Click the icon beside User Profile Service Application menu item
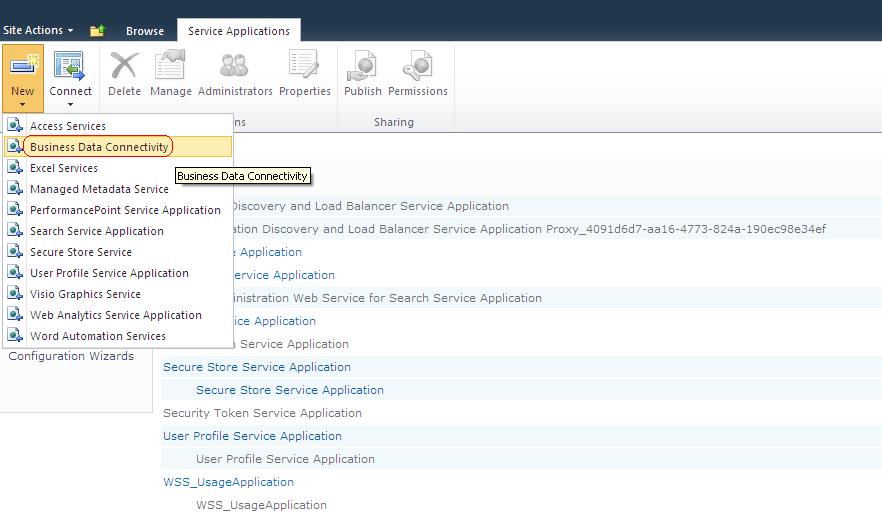 [x=15, y=272]
